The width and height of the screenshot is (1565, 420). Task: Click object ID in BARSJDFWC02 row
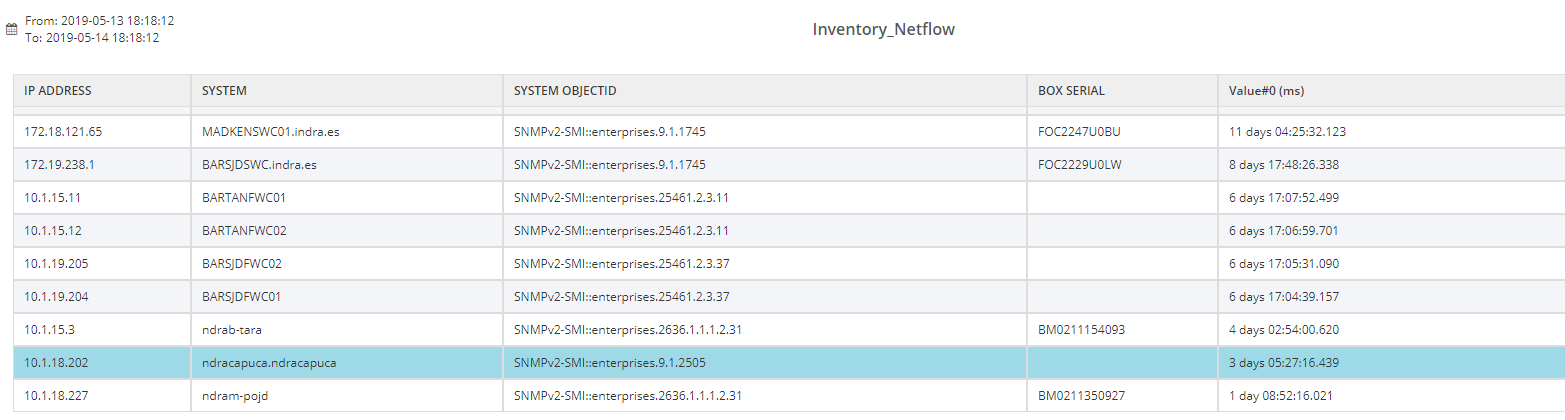[x=621, y=263]
